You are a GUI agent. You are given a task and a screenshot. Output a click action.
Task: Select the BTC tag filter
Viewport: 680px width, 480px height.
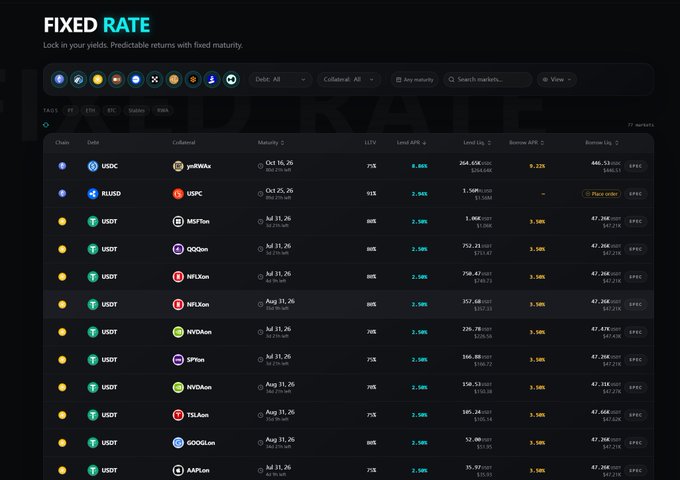point(111,111)
